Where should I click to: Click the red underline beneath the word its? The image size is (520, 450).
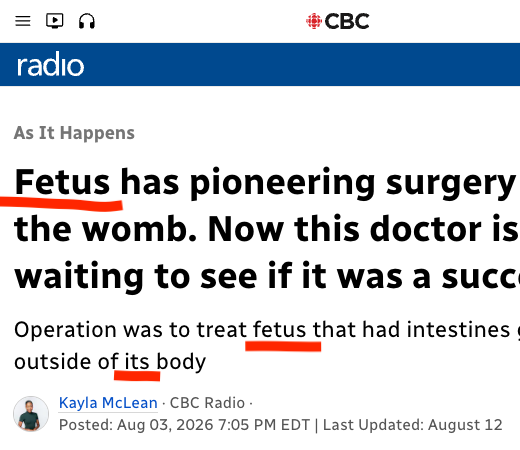(x=137, y=375)
